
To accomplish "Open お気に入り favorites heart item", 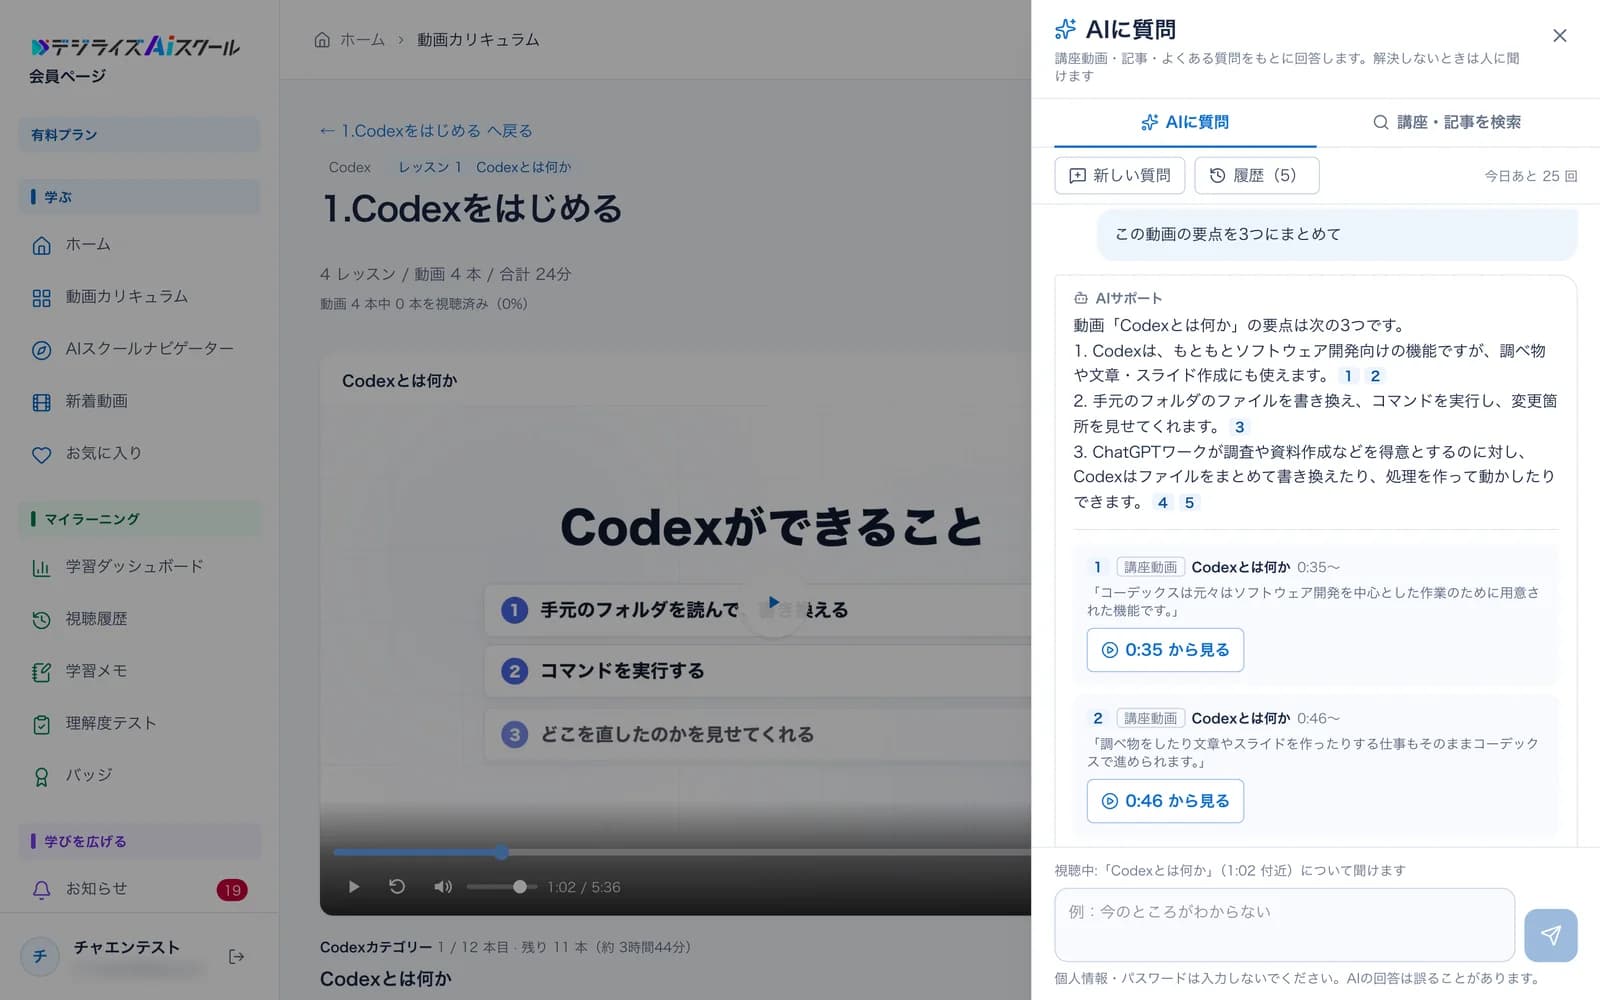I will point(139,454).
